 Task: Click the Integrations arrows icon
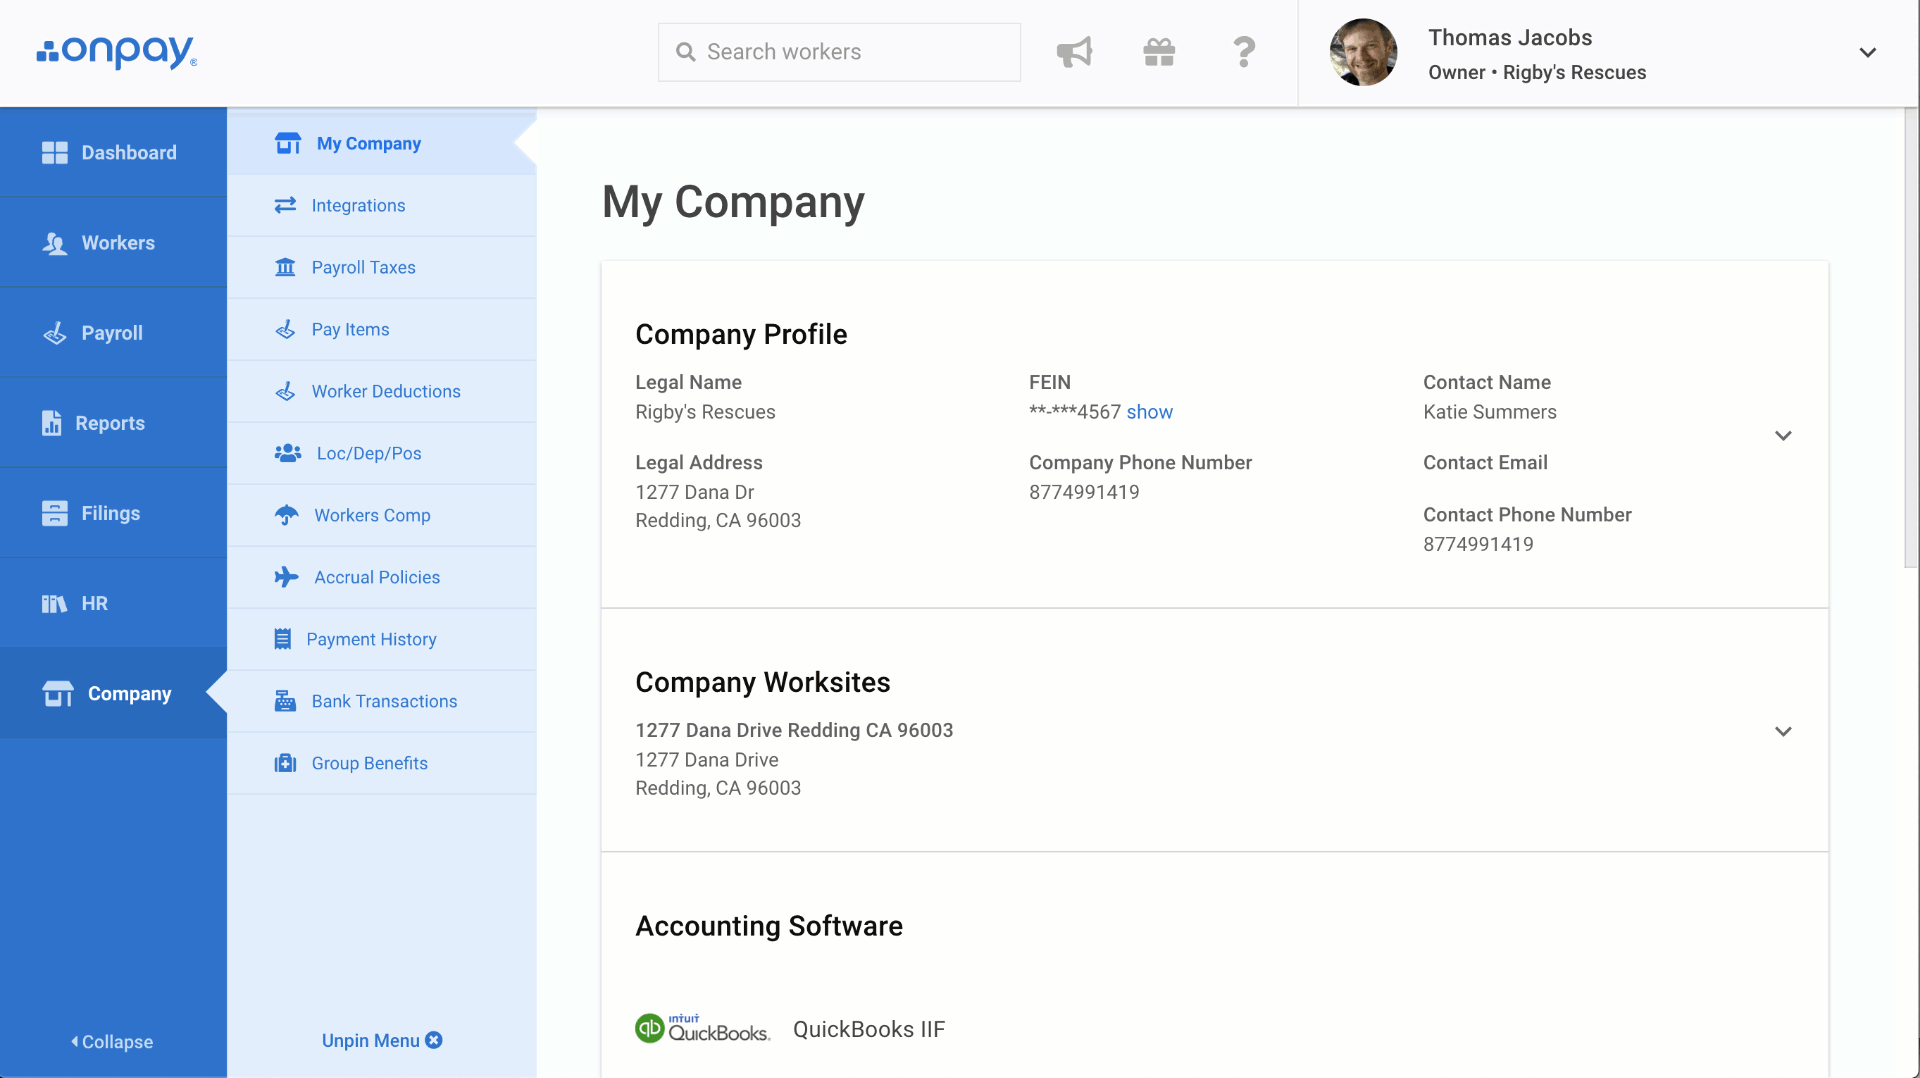pyautogui.click(x=285, y=205)
